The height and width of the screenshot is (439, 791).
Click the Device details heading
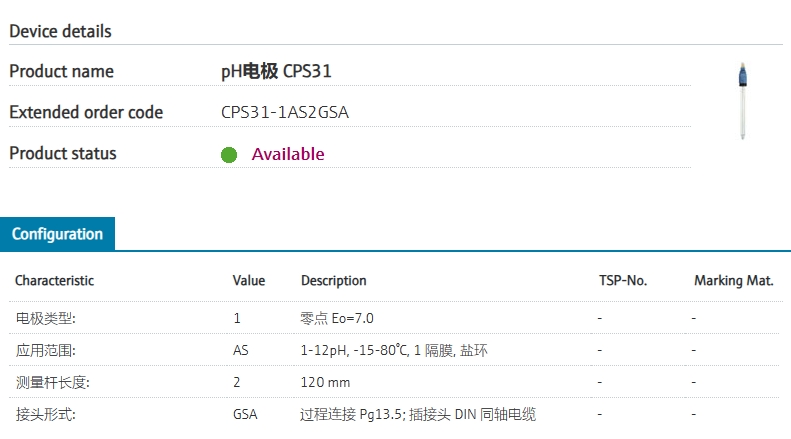click(61, 31)
